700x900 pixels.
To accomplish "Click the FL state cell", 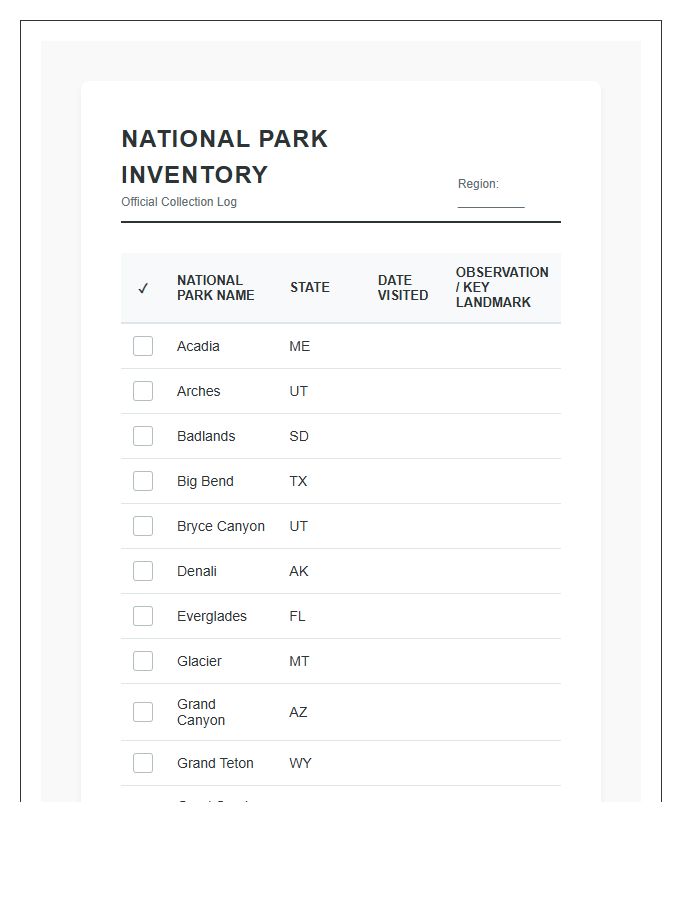I will [297, 616].
